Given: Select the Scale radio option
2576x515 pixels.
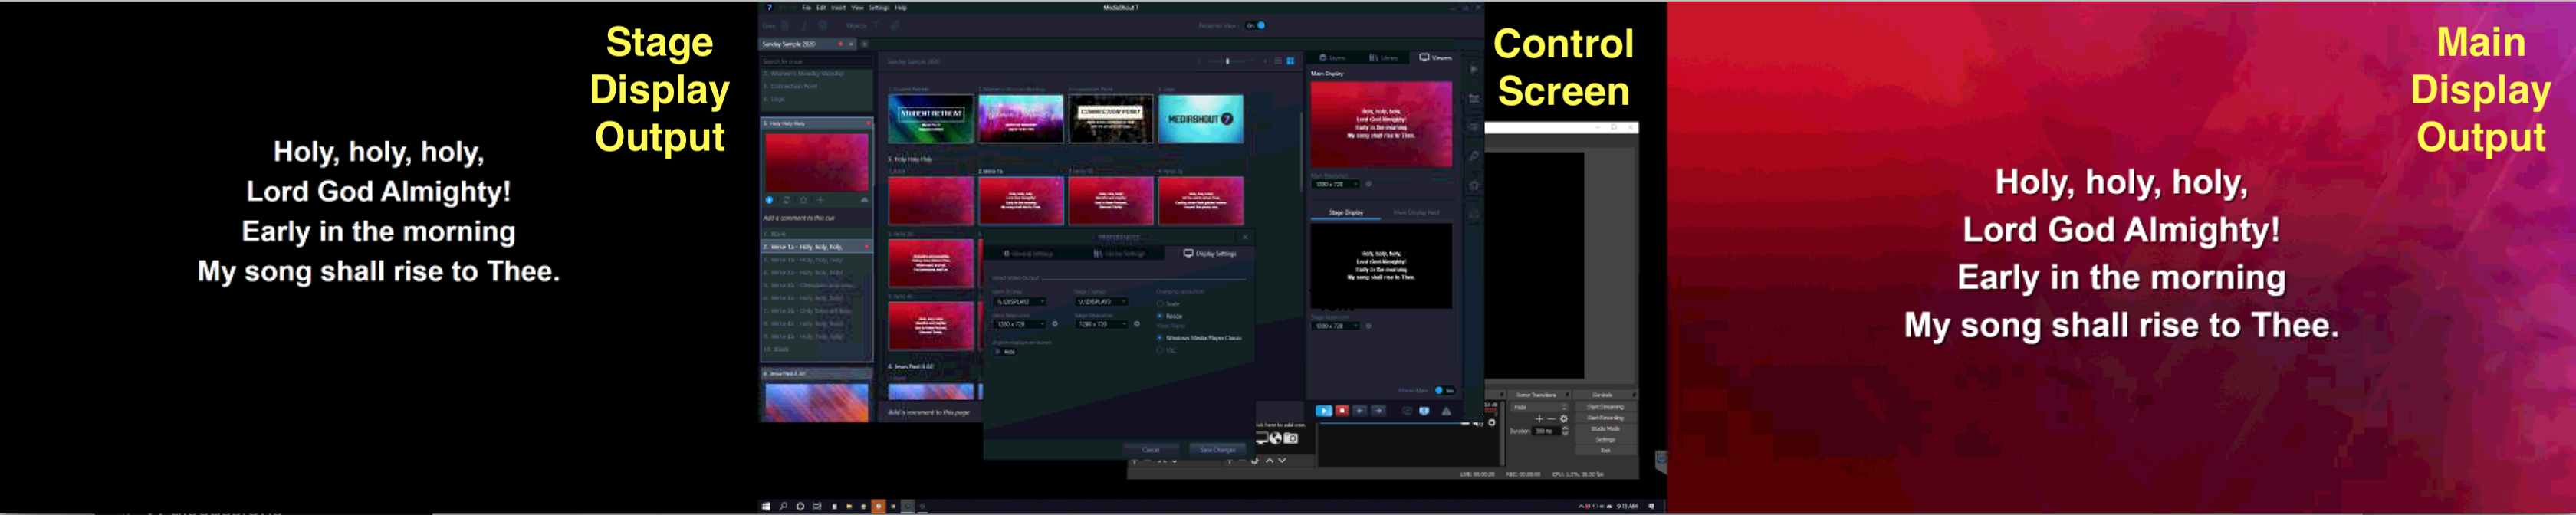Looking at the screenshot, I should 1160,304.
